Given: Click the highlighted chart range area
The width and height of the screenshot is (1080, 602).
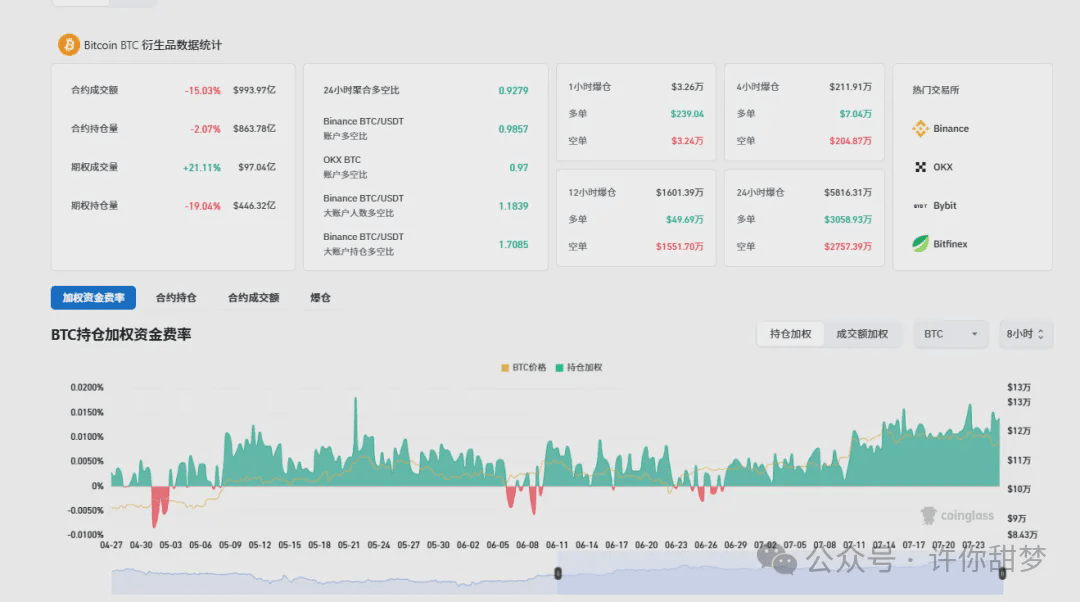Looking at the screenshot, I should point(780,573).
